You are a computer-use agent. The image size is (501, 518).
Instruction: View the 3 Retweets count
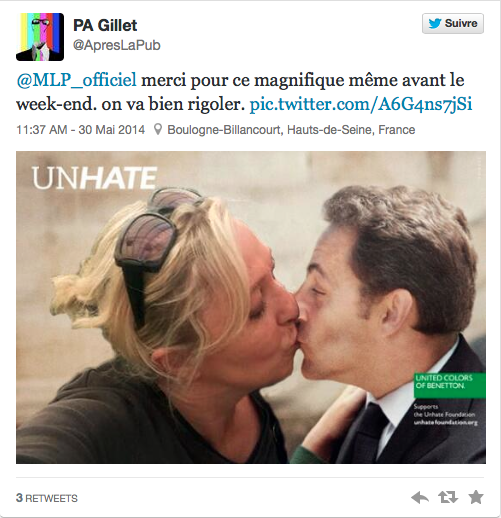click(x=47, y=498)
